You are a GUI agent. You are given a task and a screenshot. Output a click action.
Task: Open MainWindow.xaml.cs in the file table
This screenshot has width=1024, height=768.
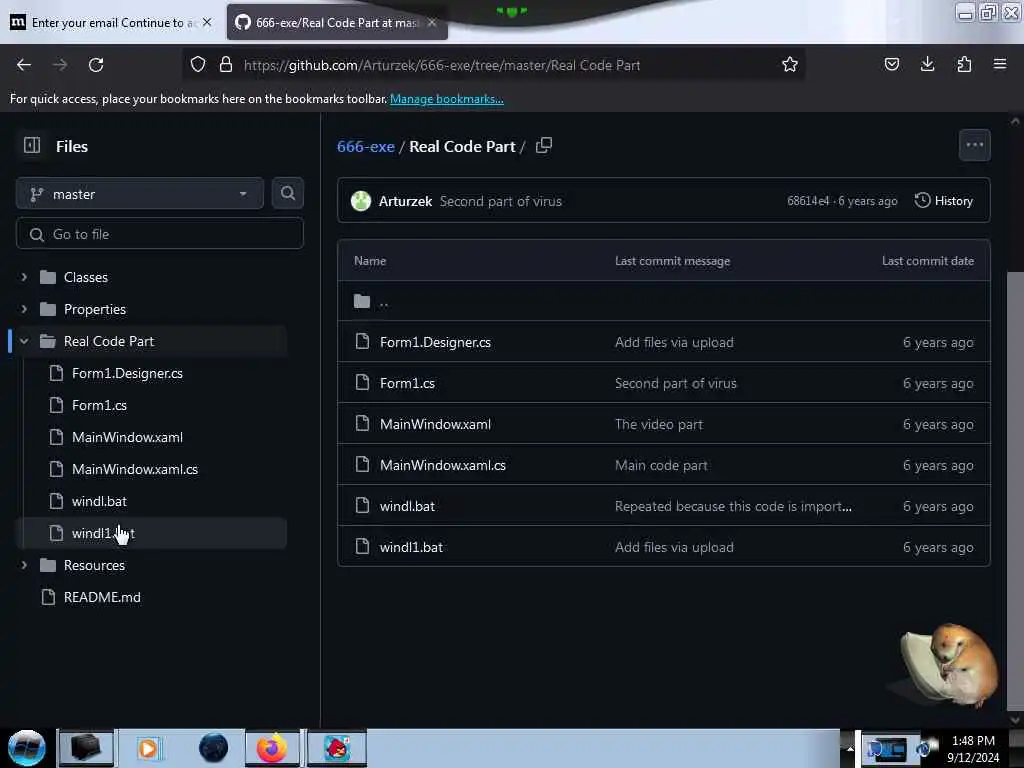(x=443, y=466)
